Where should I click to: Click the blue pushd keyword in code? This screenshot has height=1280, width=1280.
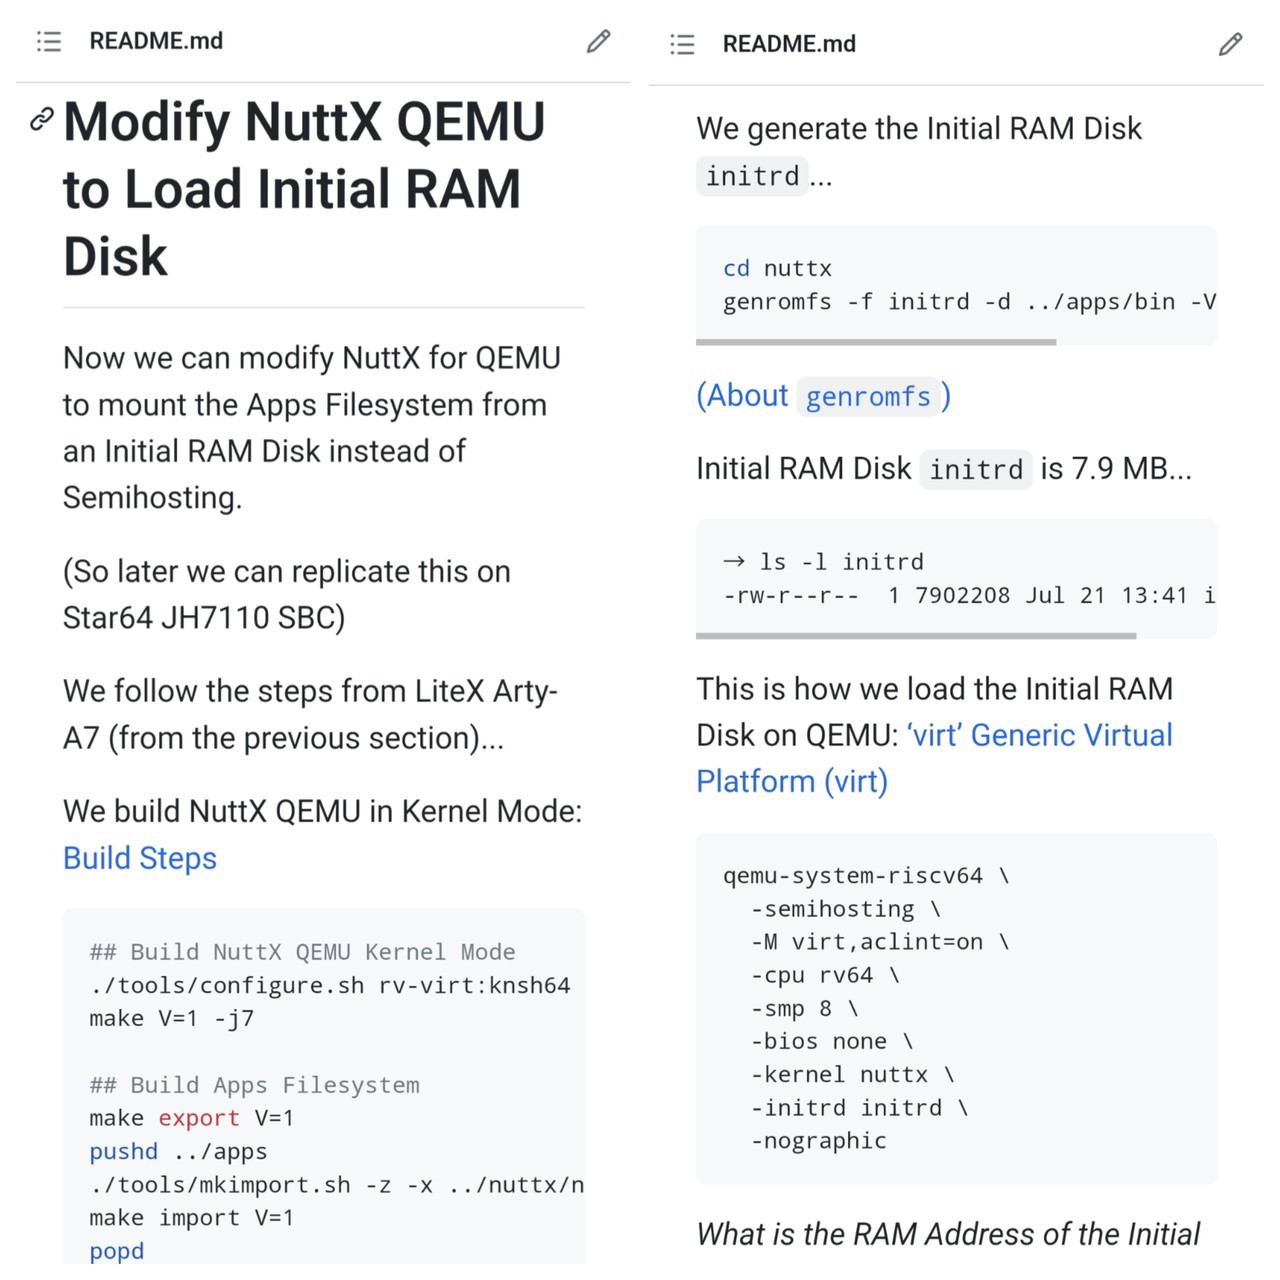pos(123,1152)
